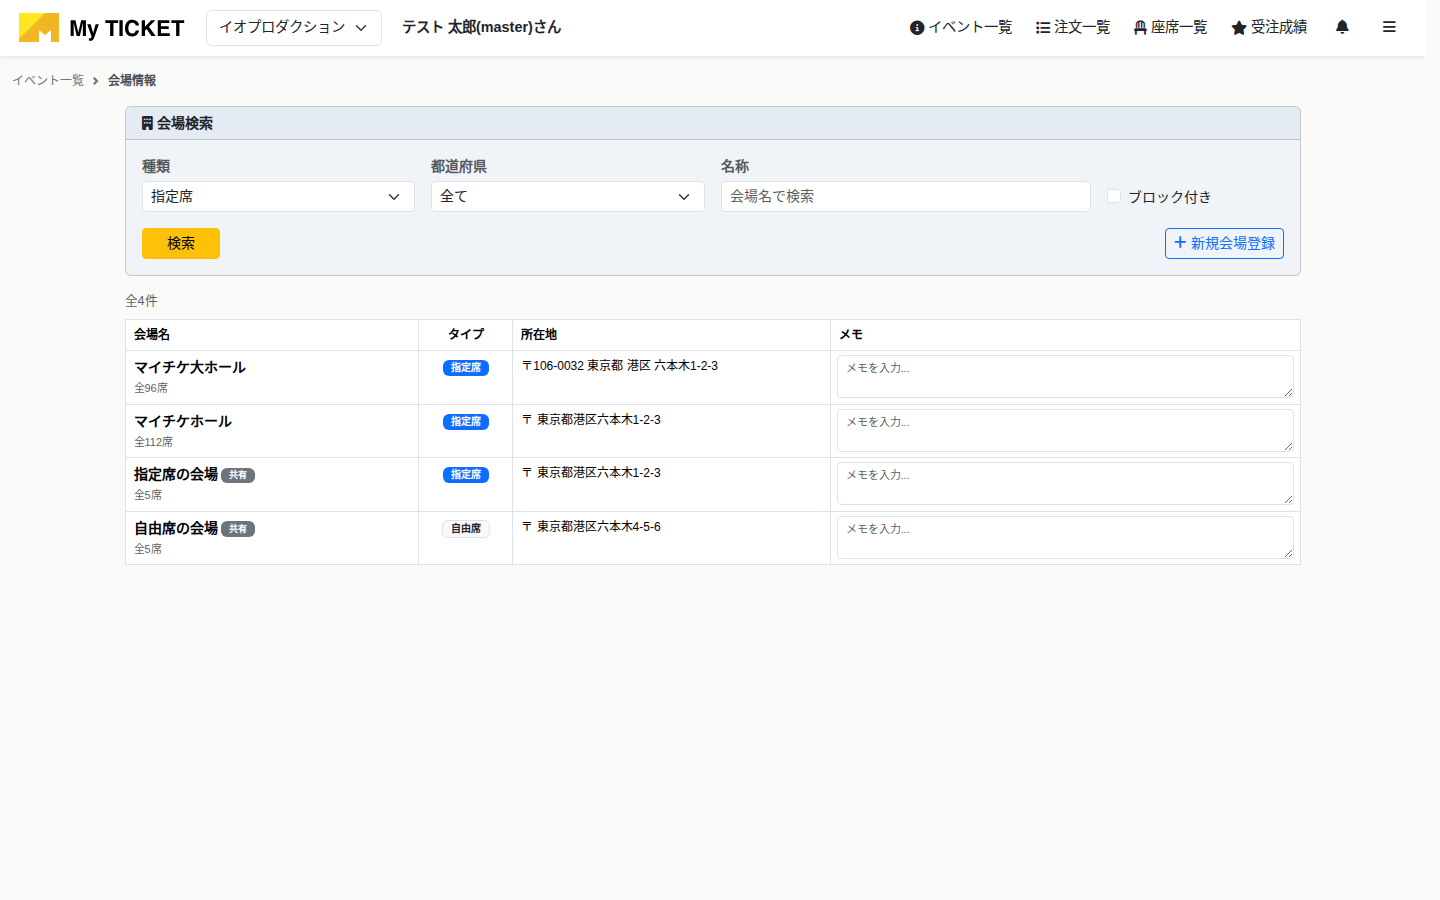Open the 自由席の会場 venue
This screenshot has width=1440, height=900.
click(x=176, y=528)
